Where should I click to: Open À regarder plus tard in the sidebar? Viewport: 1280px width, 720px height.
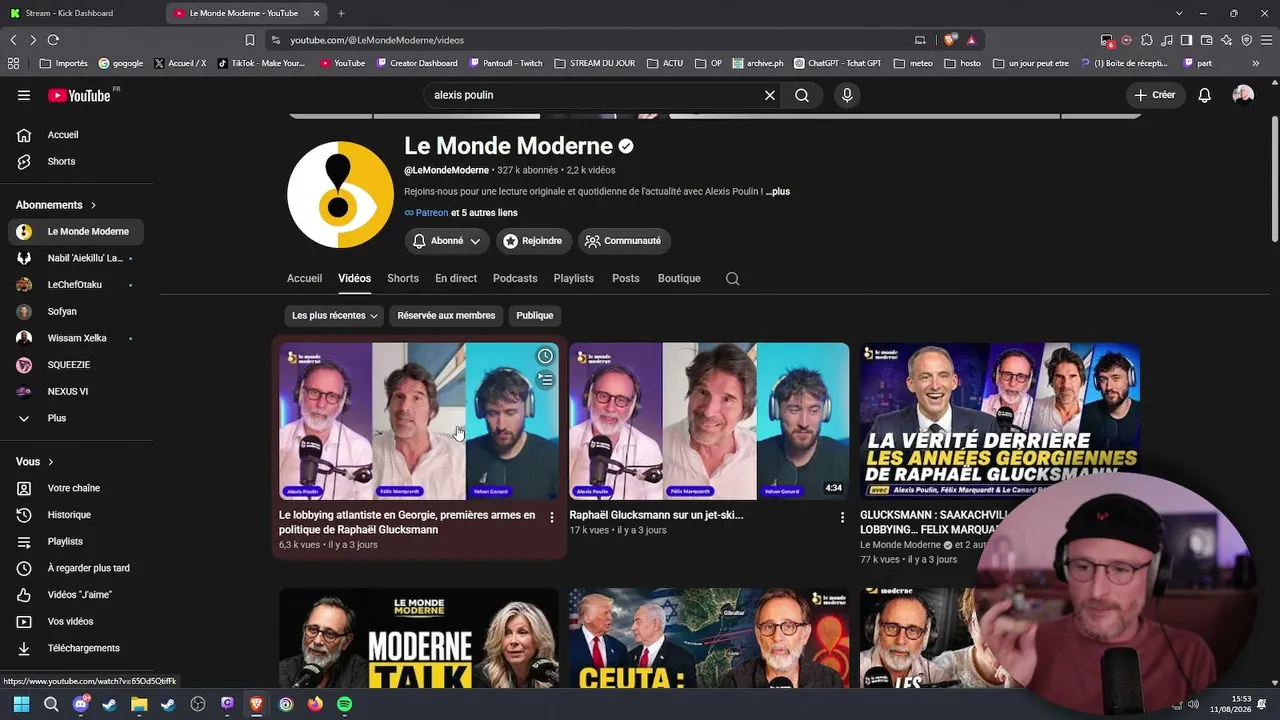(x=76, y=568)
